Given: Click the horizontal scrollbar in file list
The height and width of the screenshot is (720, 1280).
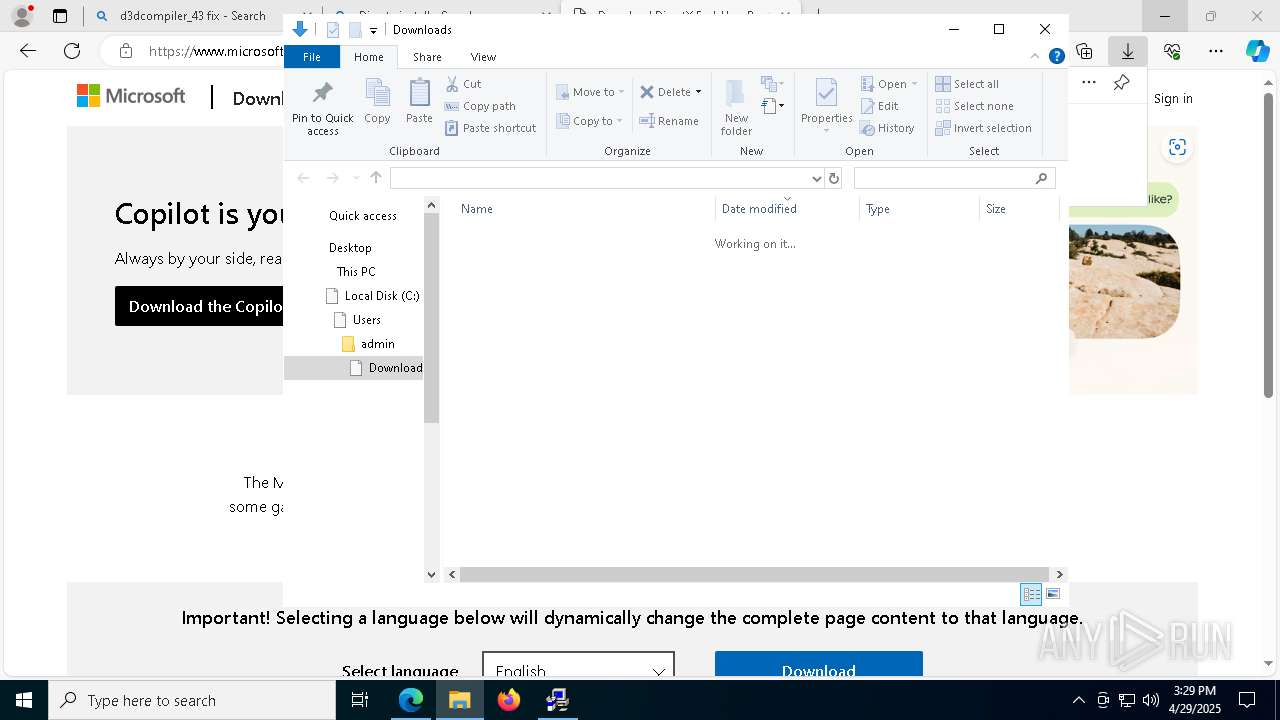Looking at the screenshot, I should [x=756, y=574].
